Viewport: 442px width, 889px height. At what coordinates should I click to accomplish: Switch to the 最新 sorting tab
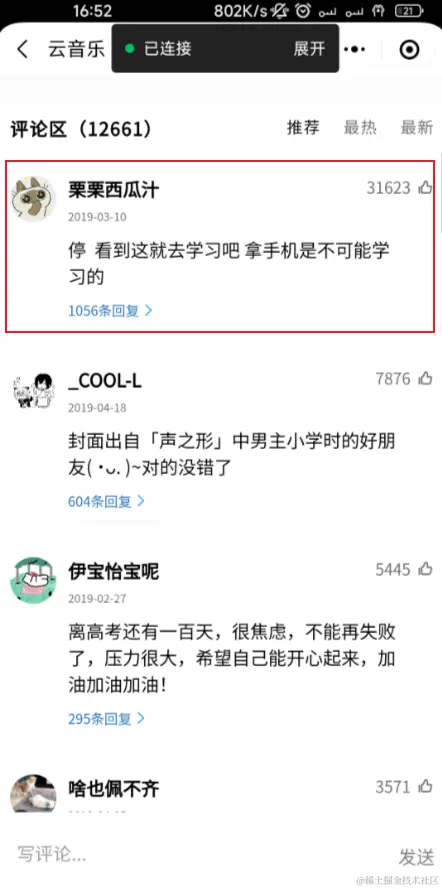[x=416, y=128]
